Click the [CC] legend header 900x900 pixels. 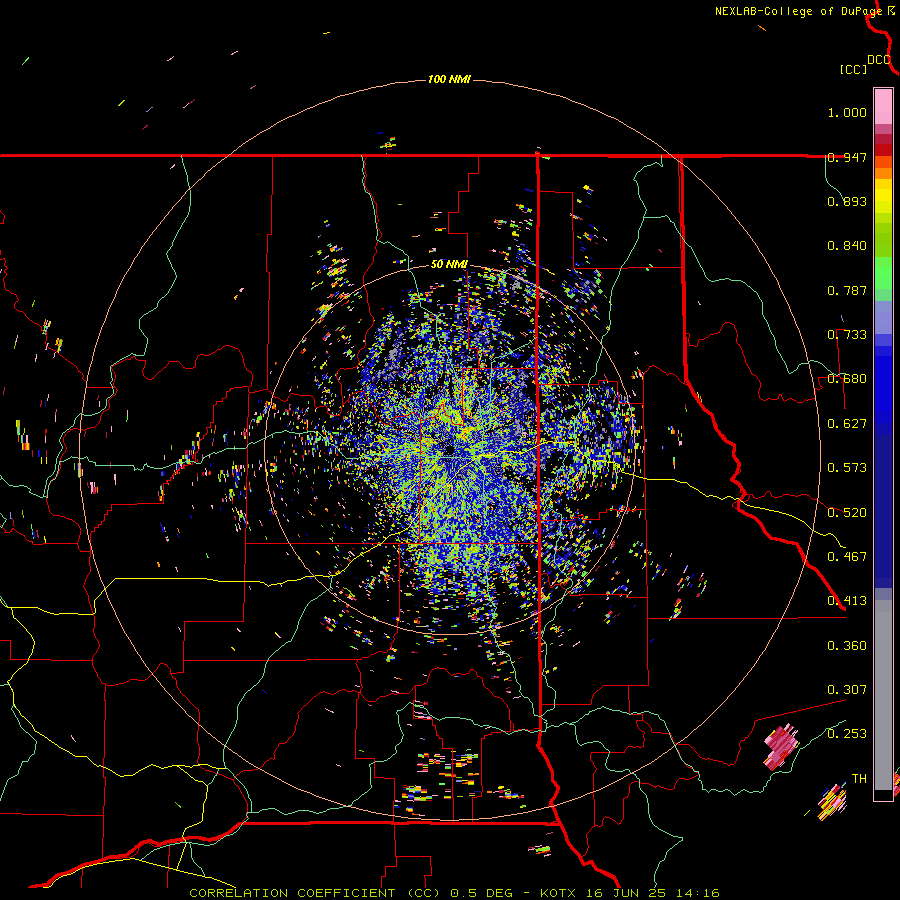[854, 69]
